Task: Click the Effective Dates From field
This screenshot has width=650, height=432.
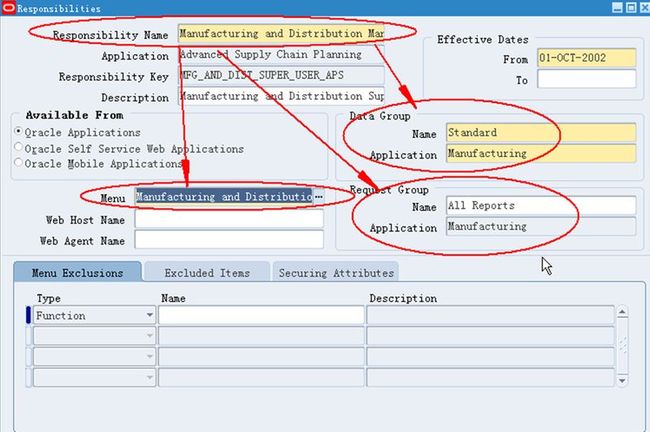Action: (587, 58)
